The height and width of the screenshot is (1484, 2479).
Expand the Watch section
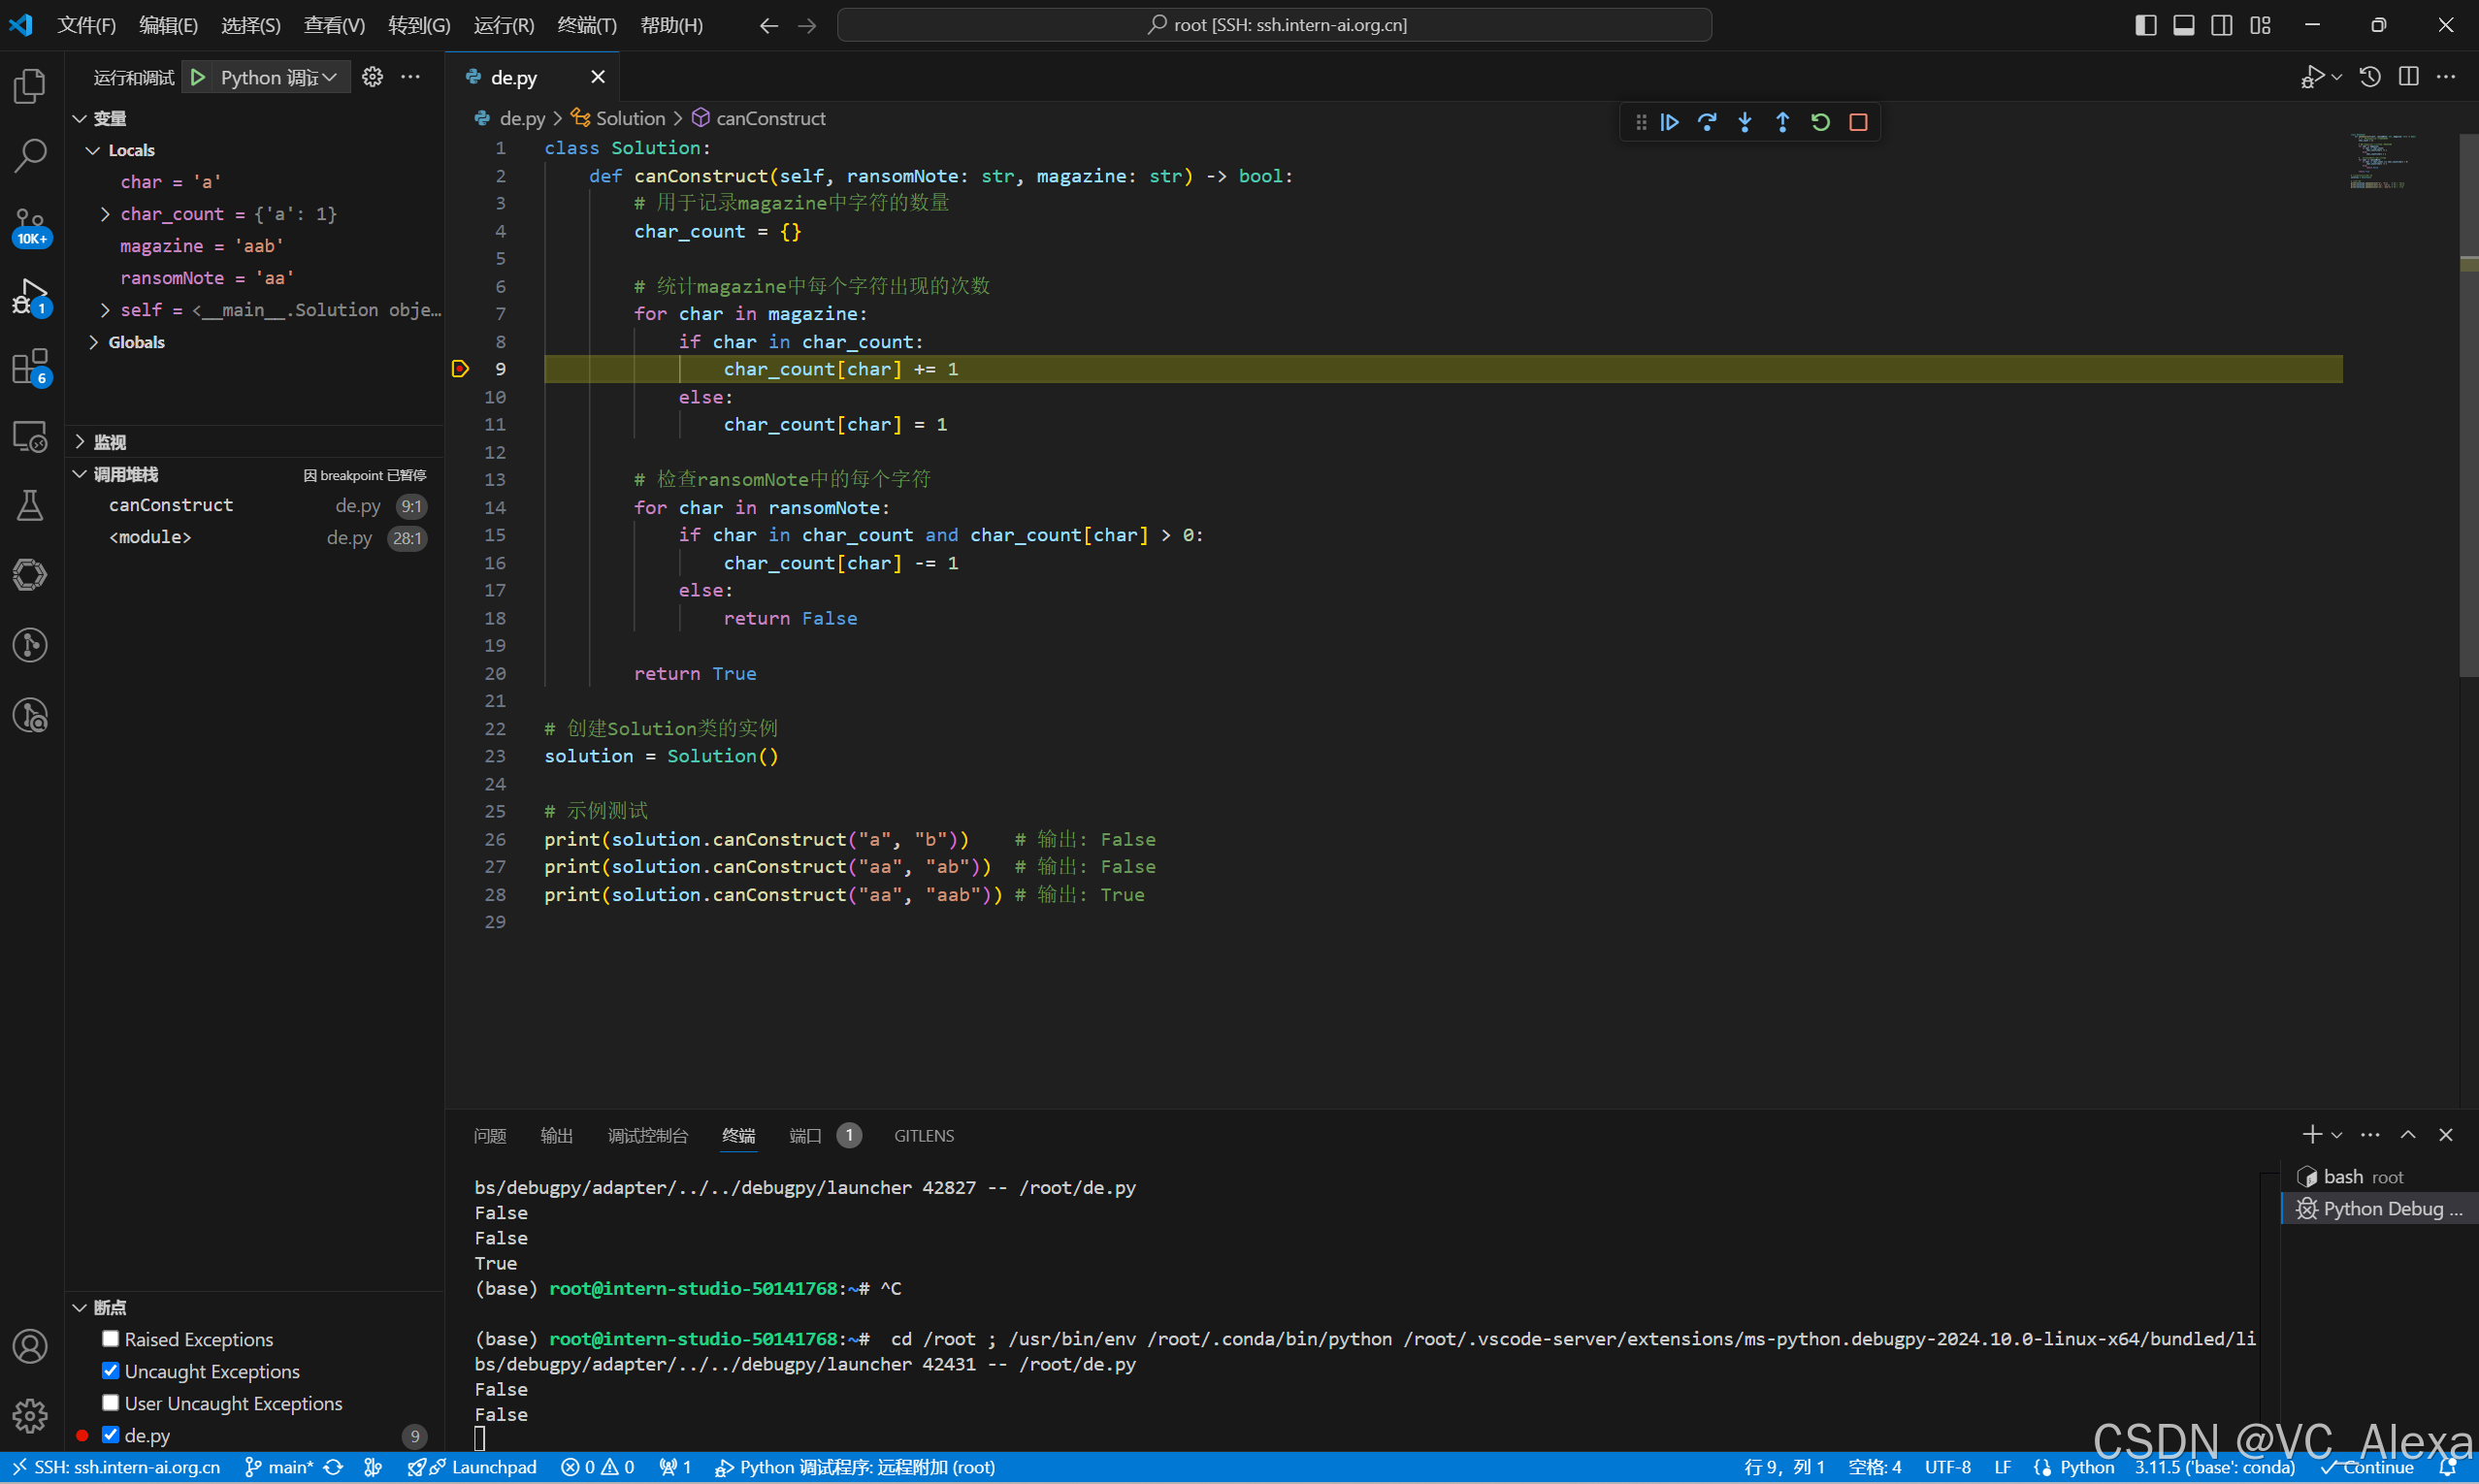tap(80, 441)
